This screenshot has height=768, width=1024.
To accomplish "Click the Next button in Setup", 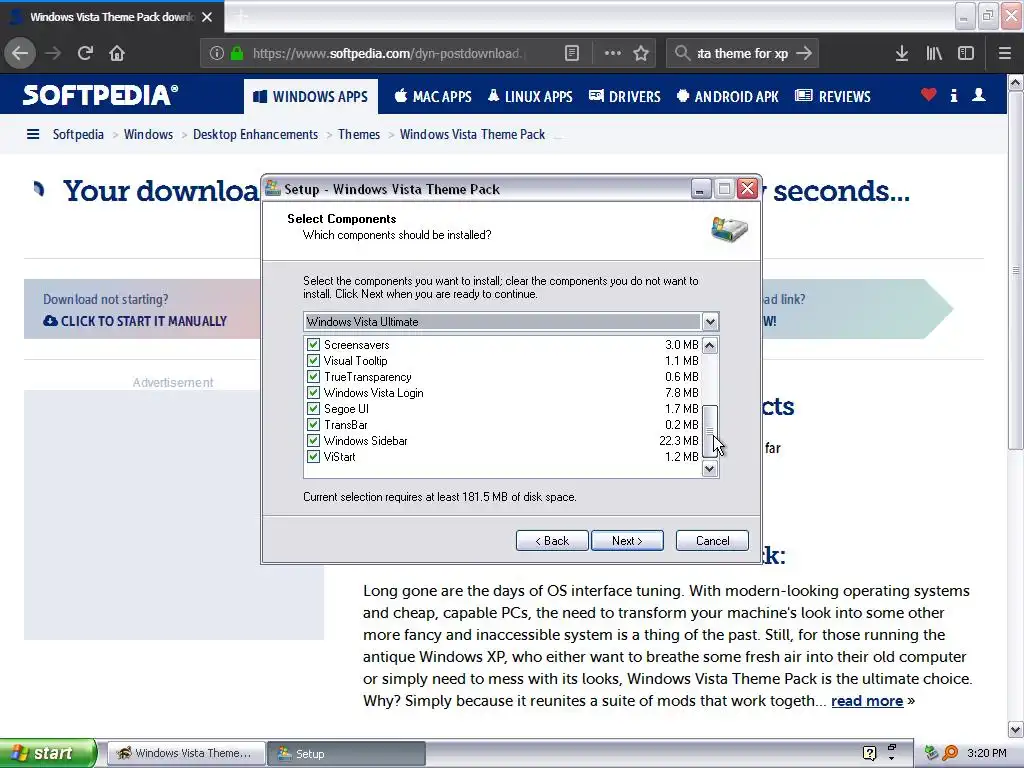I will 627,541.
